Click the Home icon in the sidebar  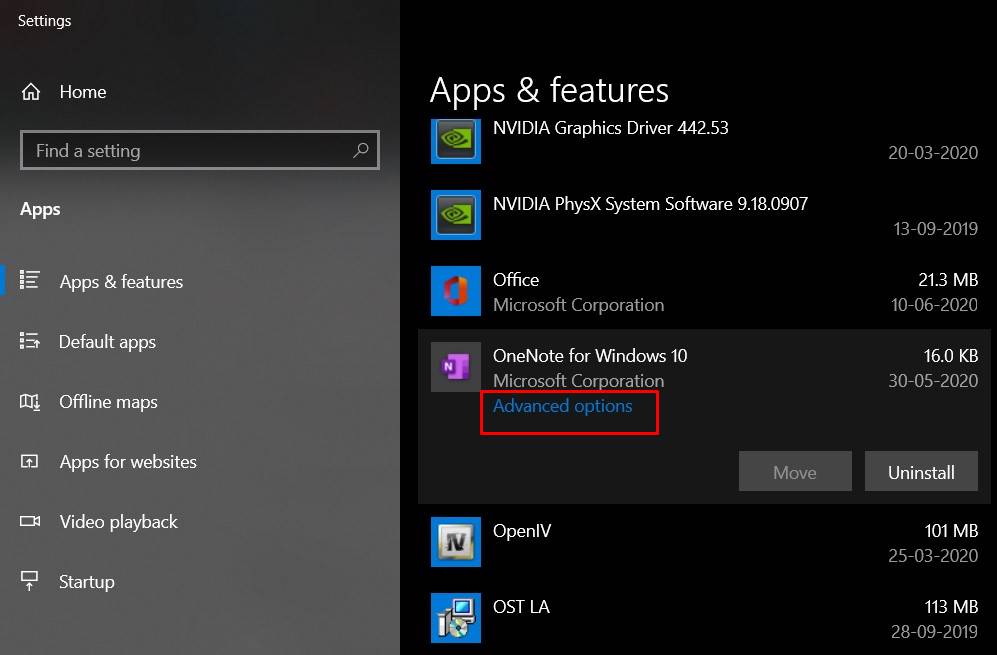tap(31, 92)
